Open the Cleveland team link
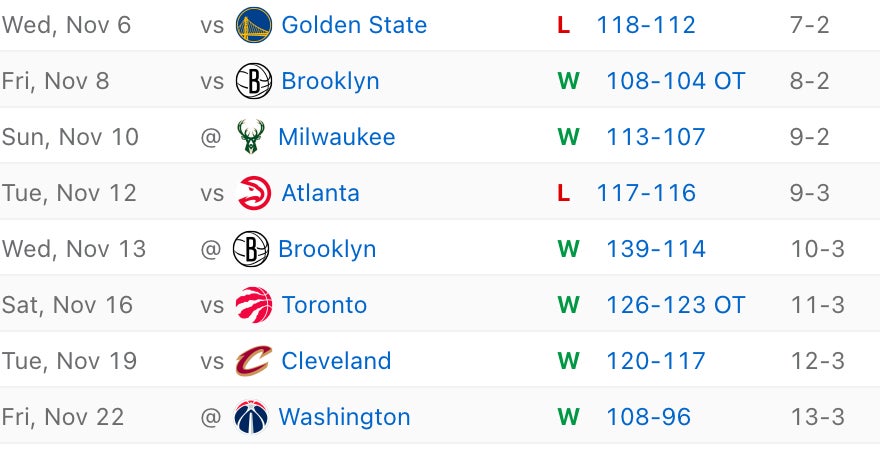Screen dimensions: 880x450 [336, 361]
